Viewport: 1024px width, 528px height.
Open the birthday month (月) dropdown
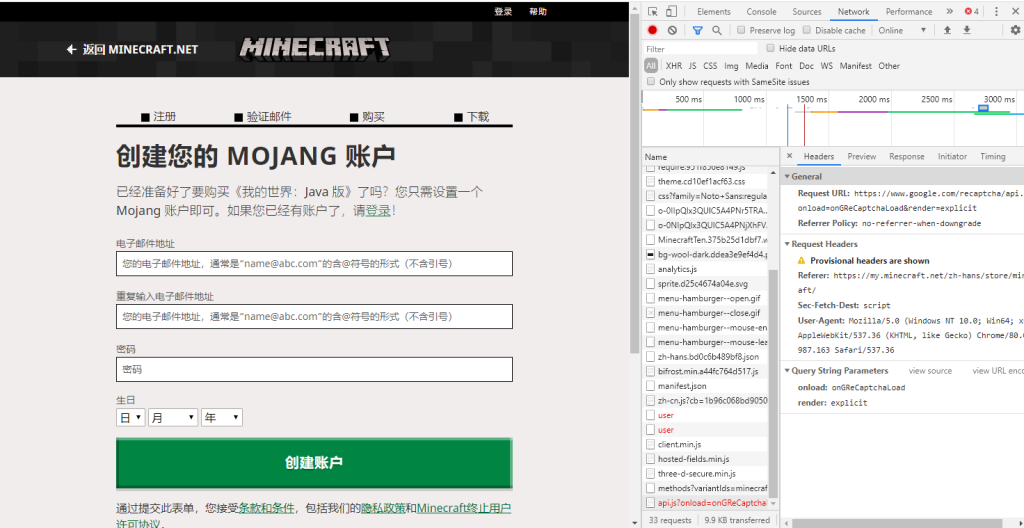[x=172, y=417]
